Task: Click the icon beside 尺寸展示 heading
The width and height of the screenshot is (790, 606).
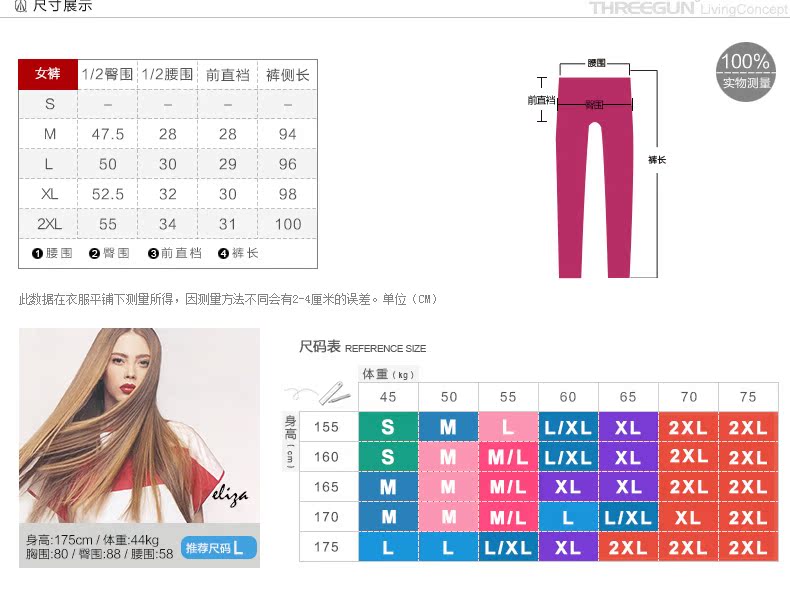Action: [x=21, y=6]
